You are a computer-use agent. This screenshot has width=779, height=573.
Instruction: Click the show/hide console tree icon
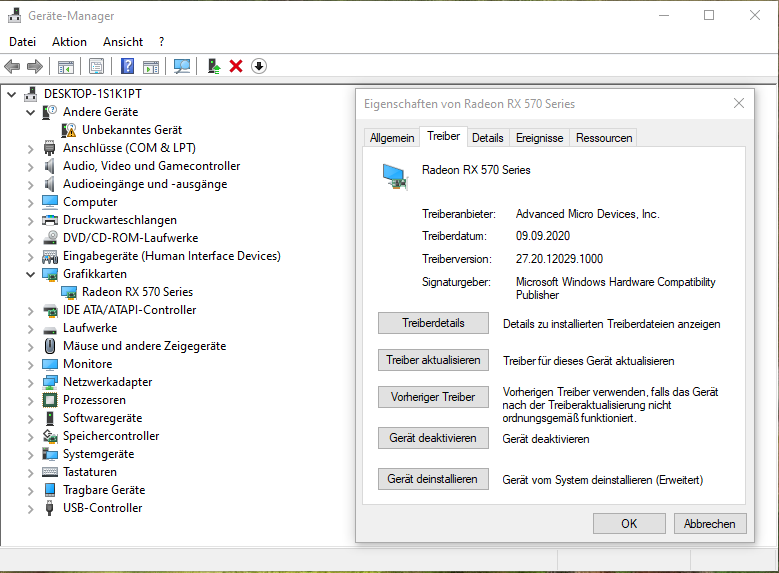[66, 66]
